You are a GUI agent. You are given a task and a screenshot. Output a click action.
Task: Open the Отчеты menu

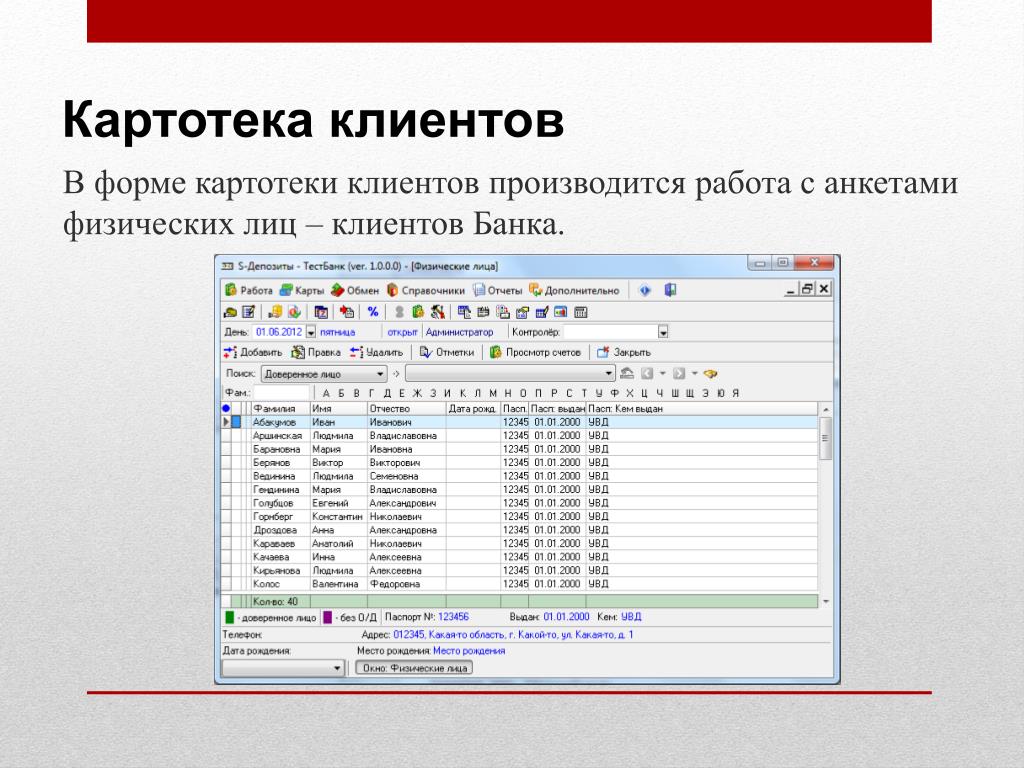click(x=498, y=291)
